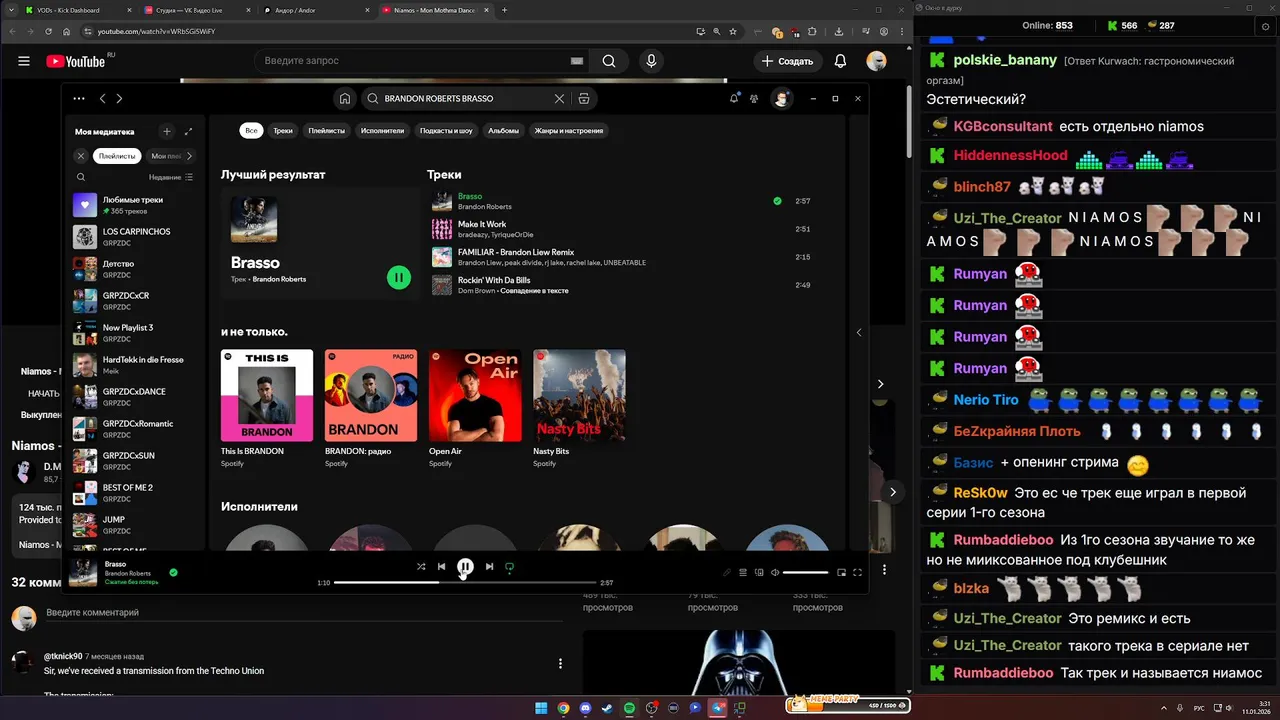The image size is (1280, 720).
Task: Open Connect to a device icon
Action: [x=759, y=573]
